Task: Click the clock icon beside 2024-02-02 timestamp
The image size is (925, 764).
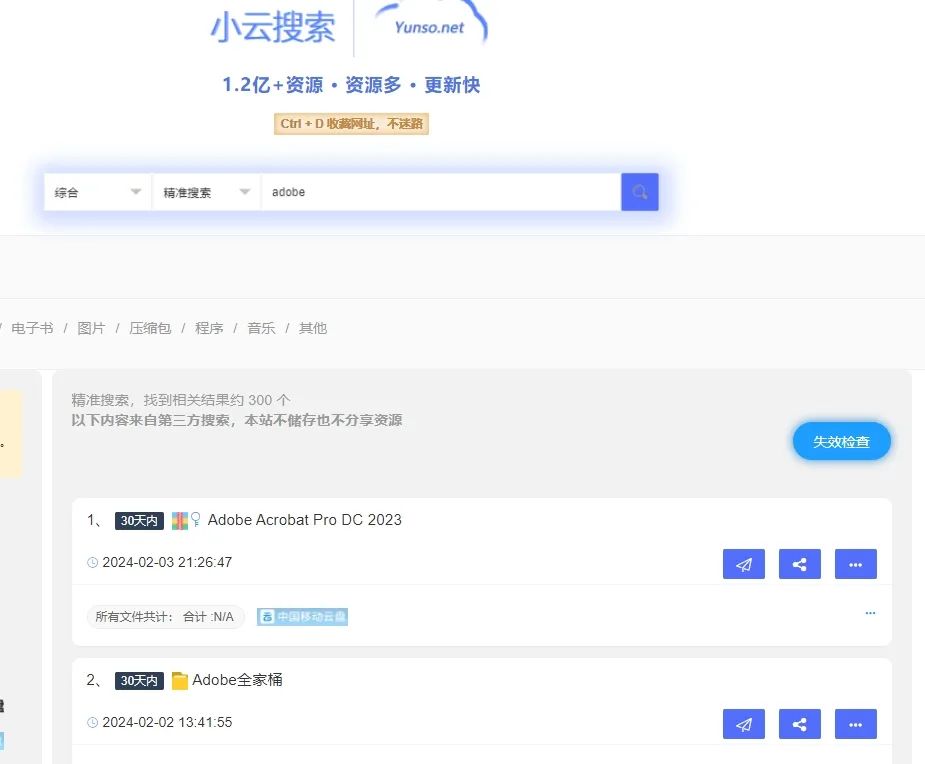Action: (93, 723)
